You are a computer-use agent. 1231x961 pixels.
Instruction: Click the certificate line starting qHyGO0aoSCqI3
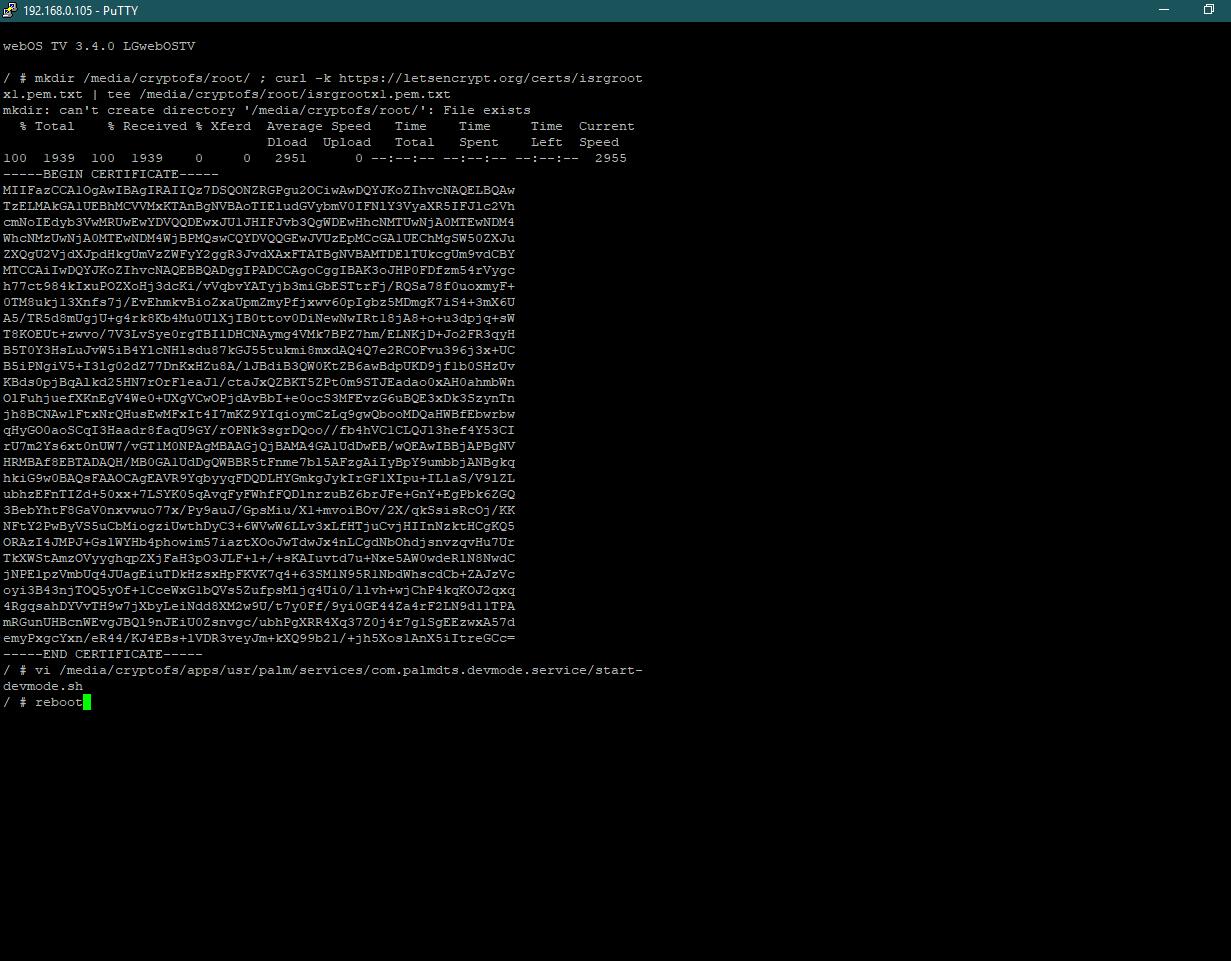tap(259, 430)
